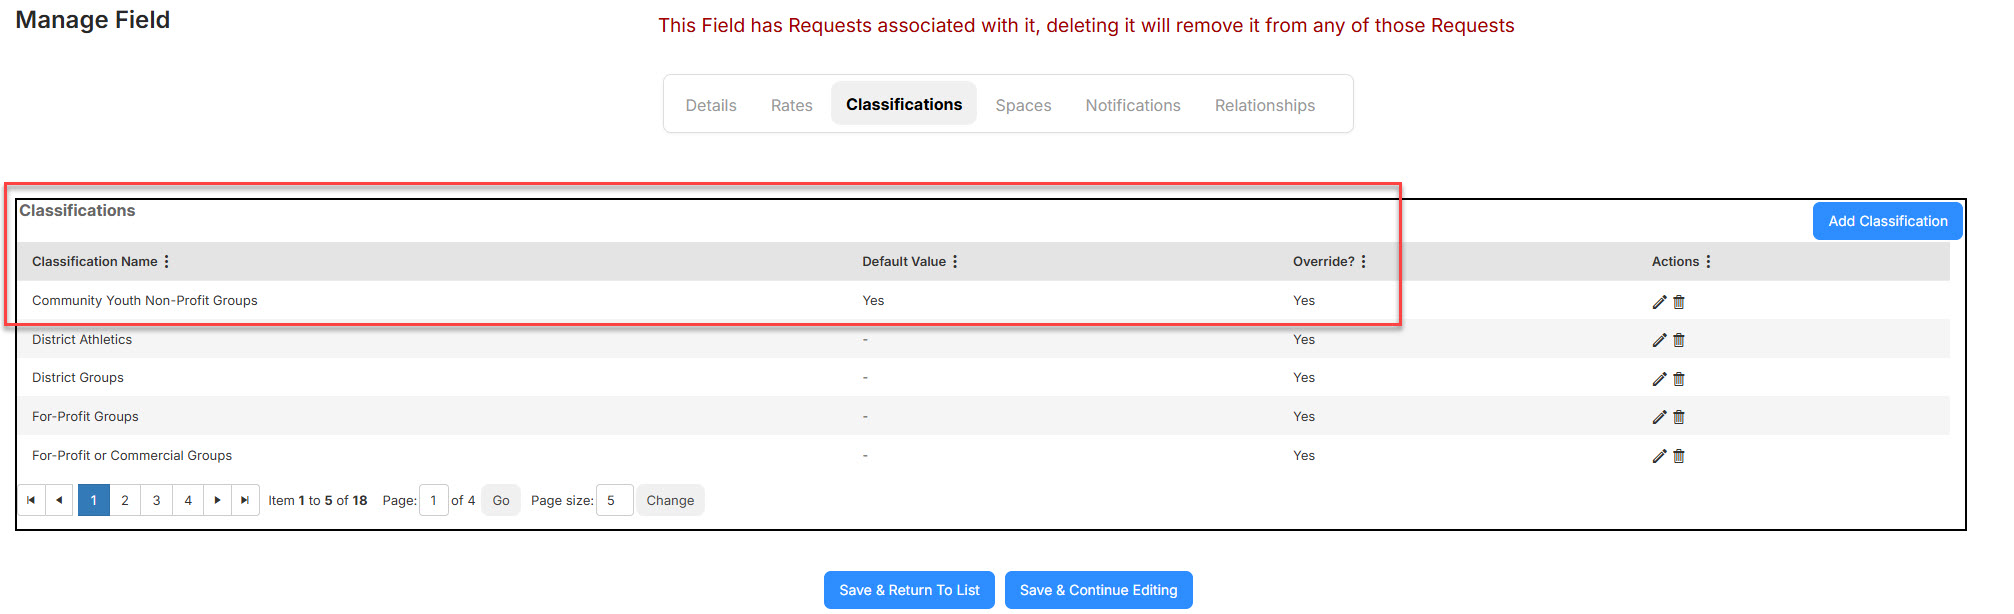The image size is (2014, 614).
Task: Focus the Page number input field
Action: tap(434, 500)
